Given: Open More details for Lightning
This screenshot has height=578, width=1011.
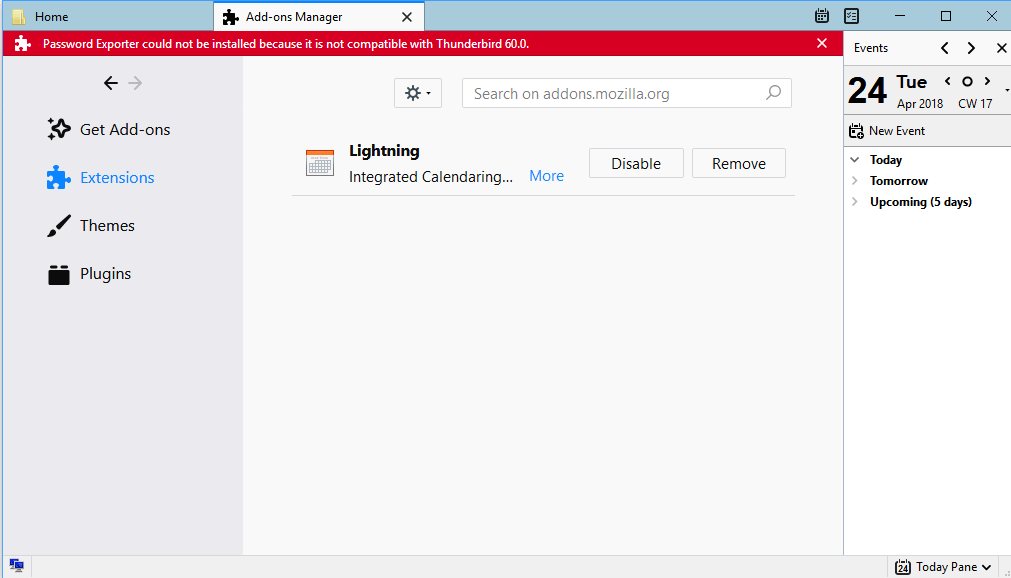Looking at the screenshot, I should (x=546, y=176).
